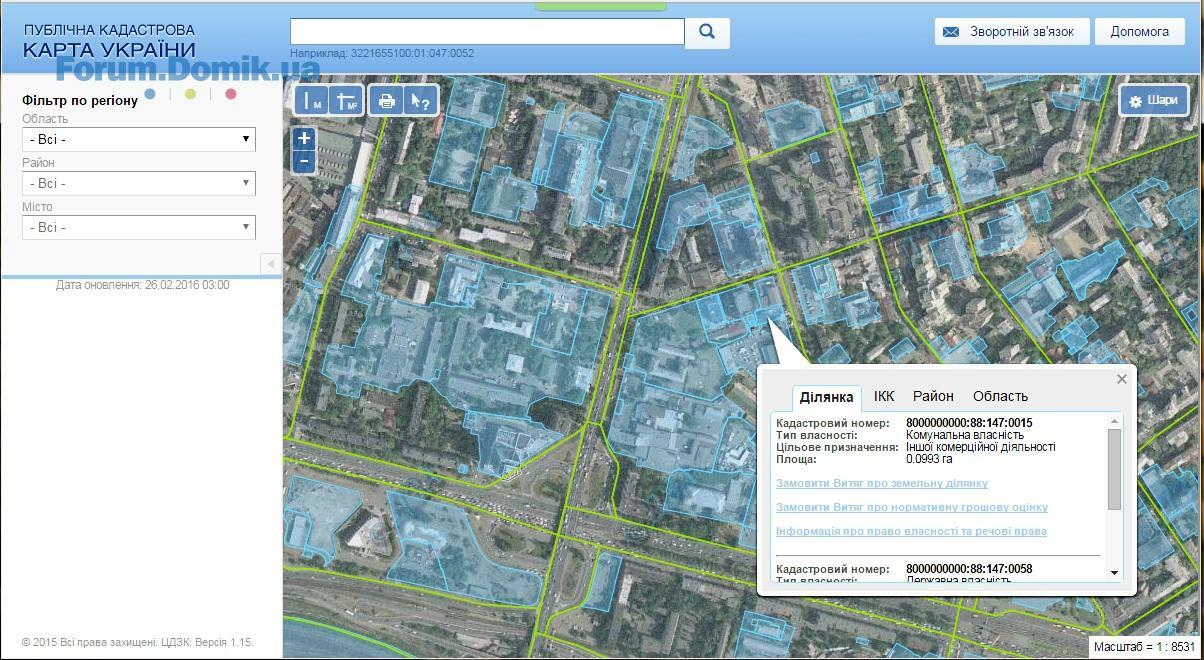Screen dimensions: 1204x660
Task: Switch to the Район tab in popup
Action: 933,396
